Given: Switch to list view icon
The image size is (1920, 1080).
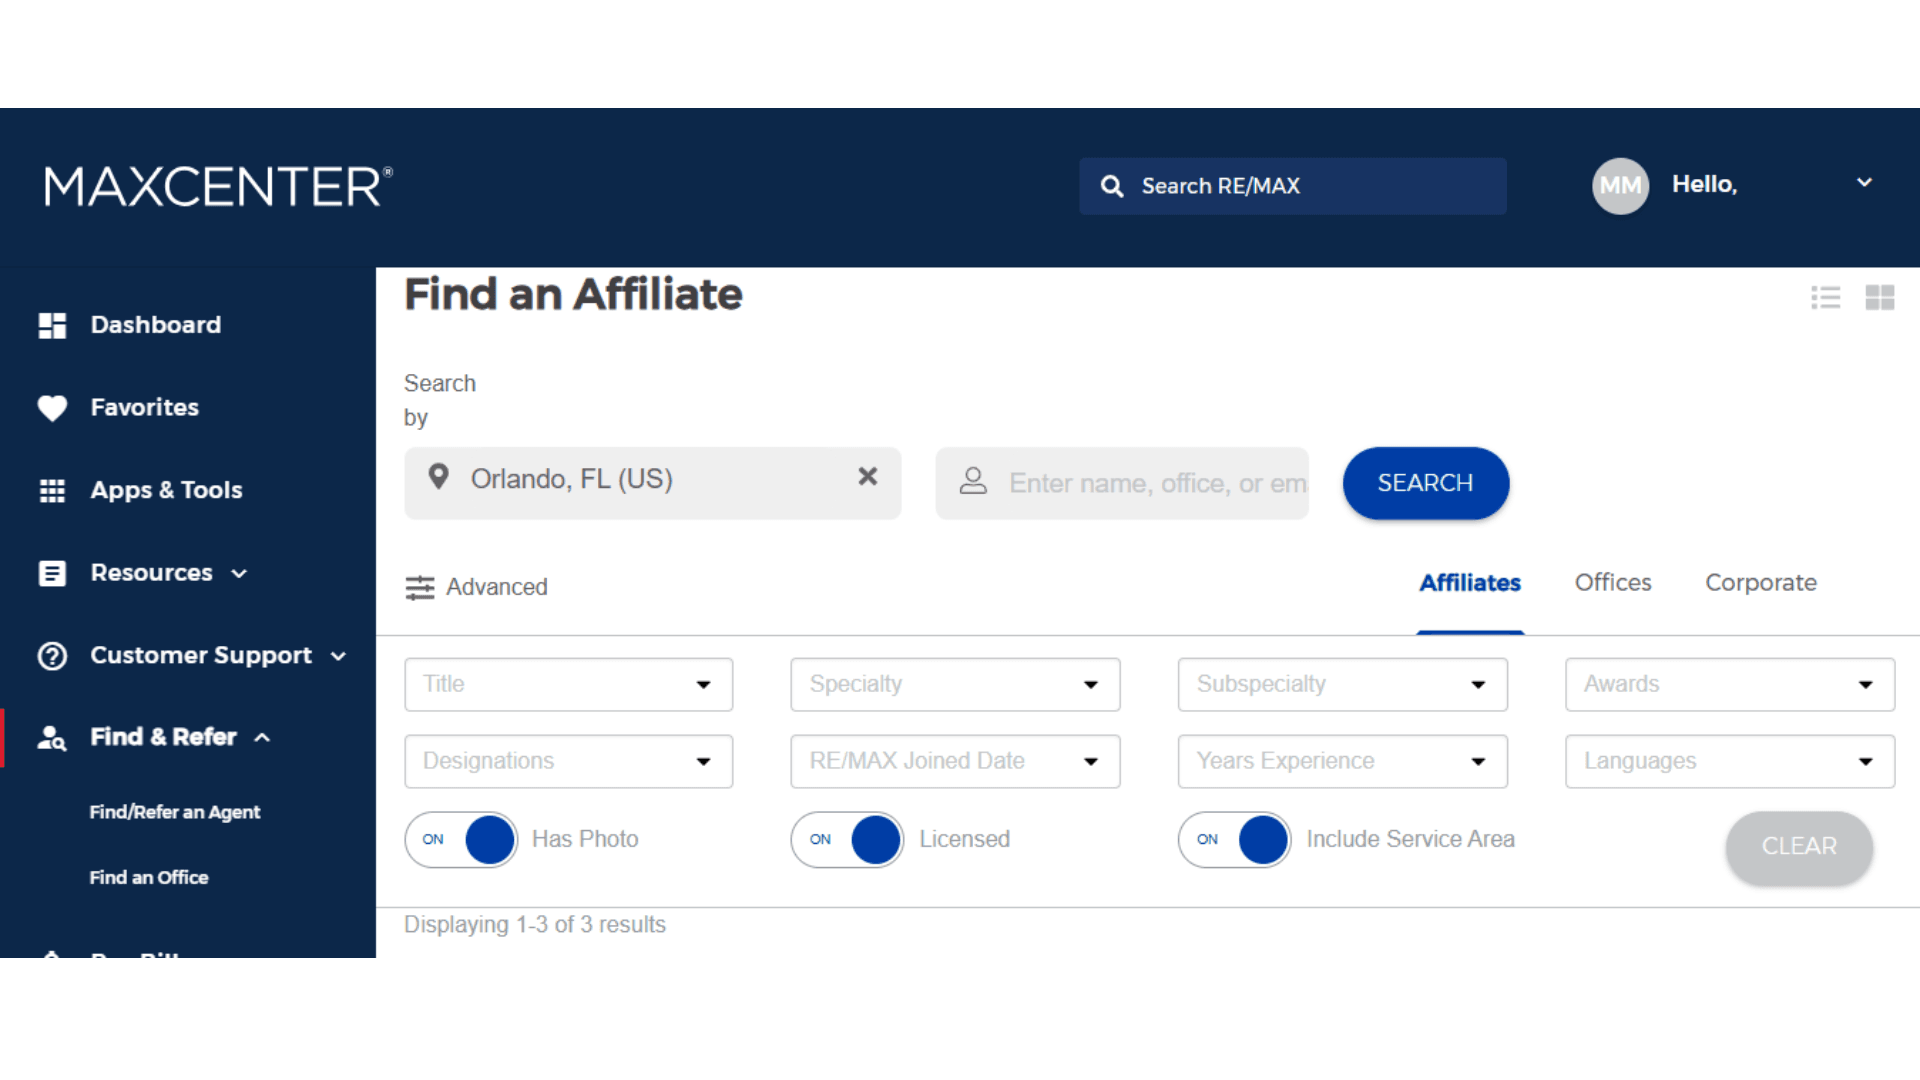Looking at the screenshot, I should click(x=1826, y=297).
